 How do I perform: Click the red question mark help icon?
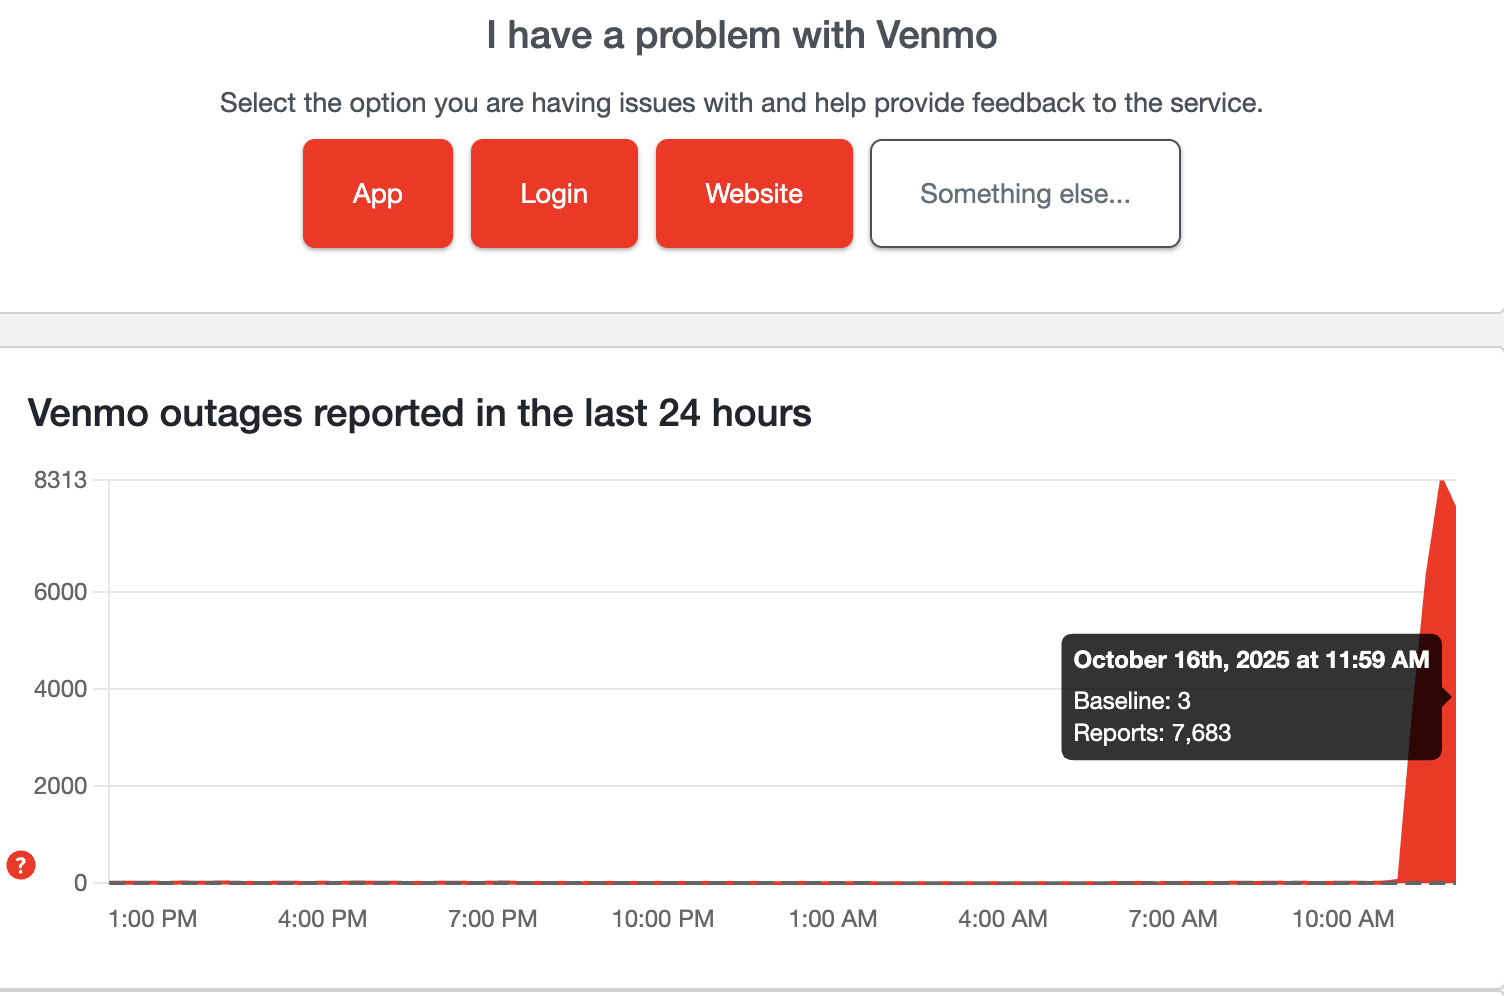[21, 865]
